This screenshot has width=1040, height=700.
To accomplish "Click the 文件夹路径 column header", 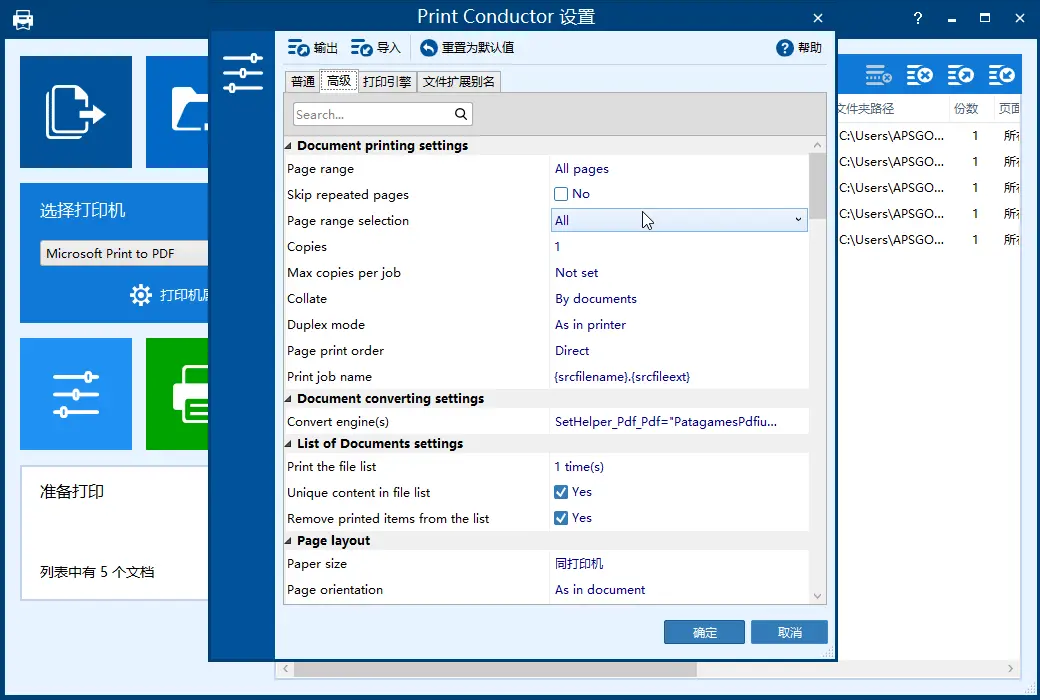I will (866, 109).
